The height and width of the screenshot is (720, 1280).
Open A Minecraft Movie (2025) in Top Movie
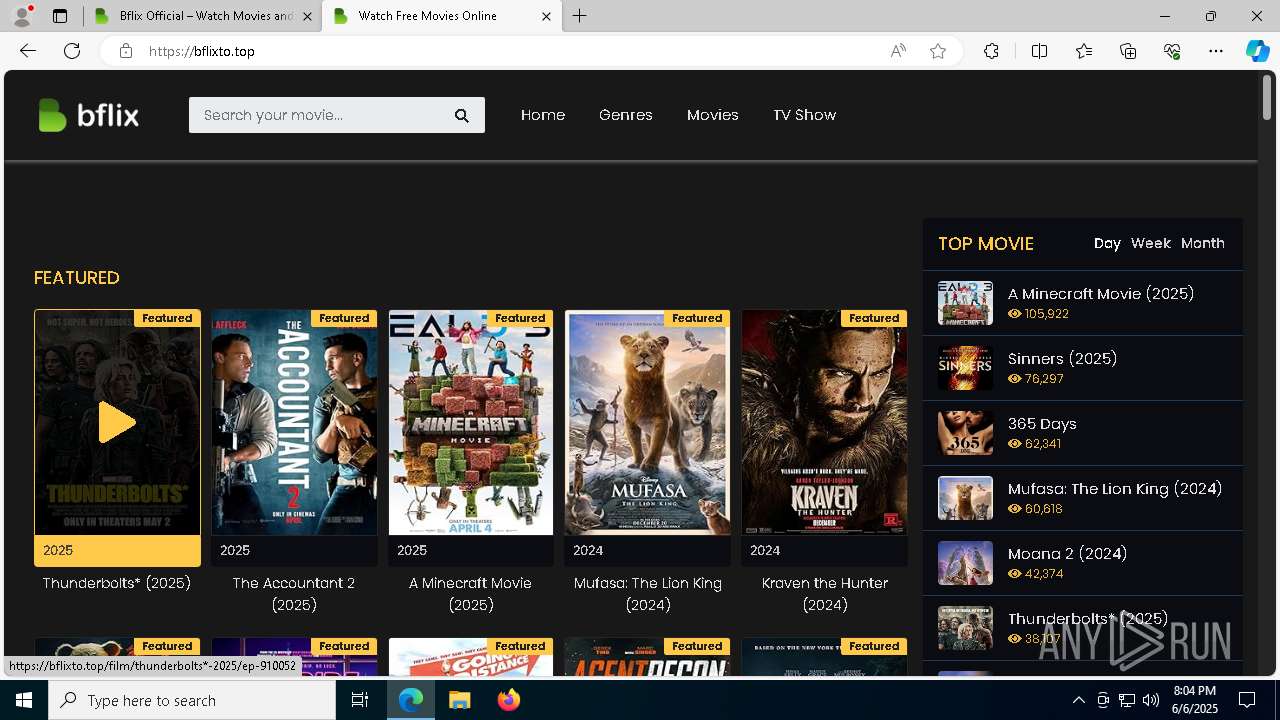coord(1101,294)
